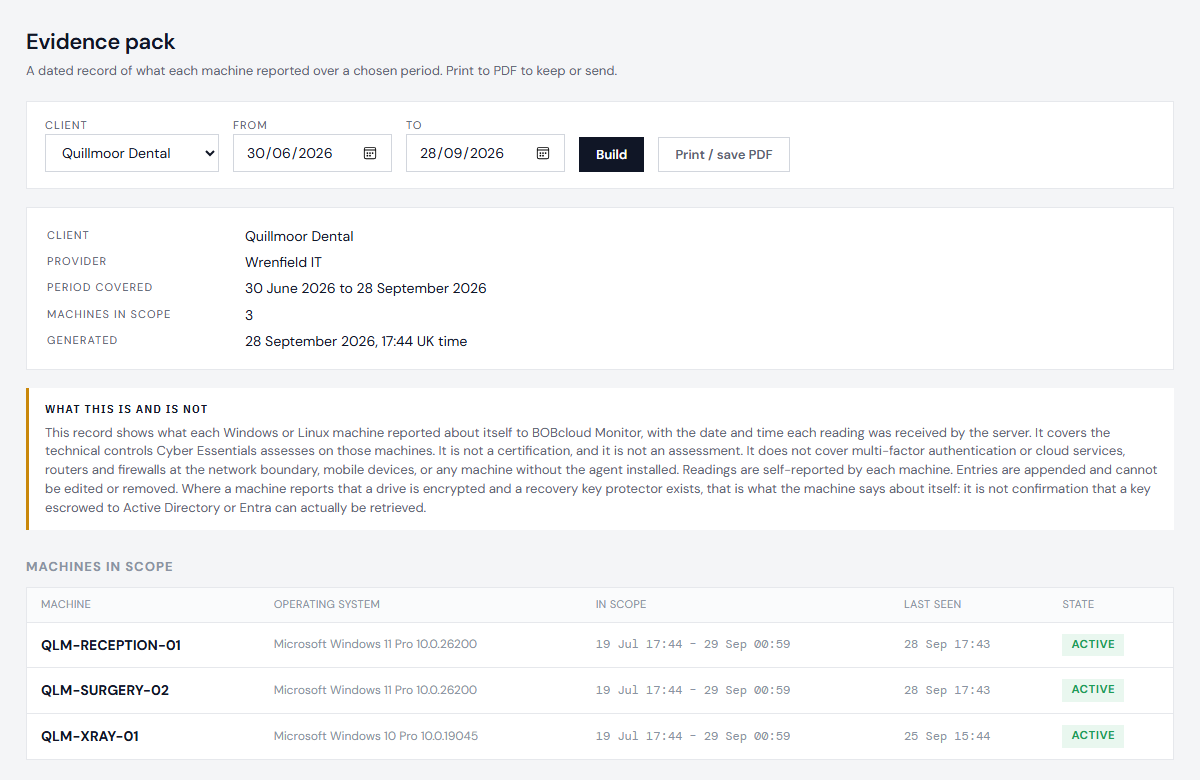Select the QLM-SURGERY-02 machine name
1200x780 pixels.
pyautogui.click(x=105, y=690)
